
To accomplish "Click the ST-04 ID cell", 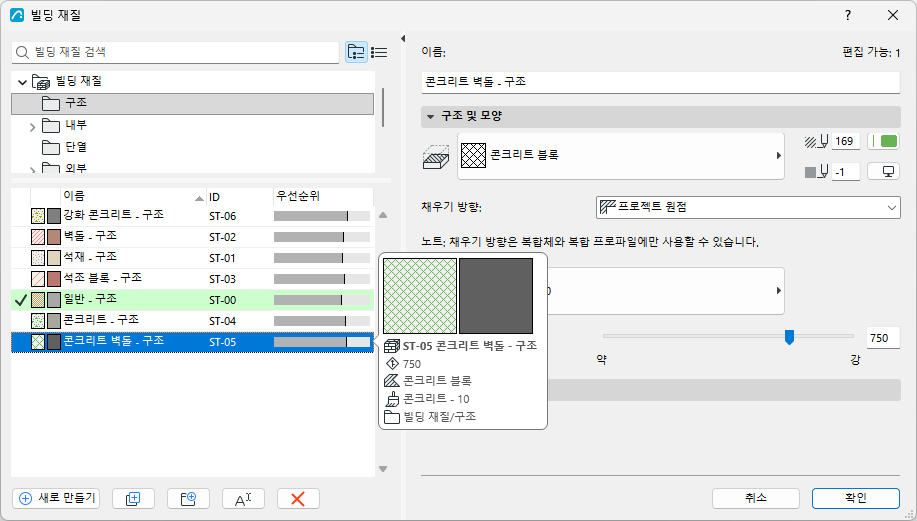I will pos(223,322).
